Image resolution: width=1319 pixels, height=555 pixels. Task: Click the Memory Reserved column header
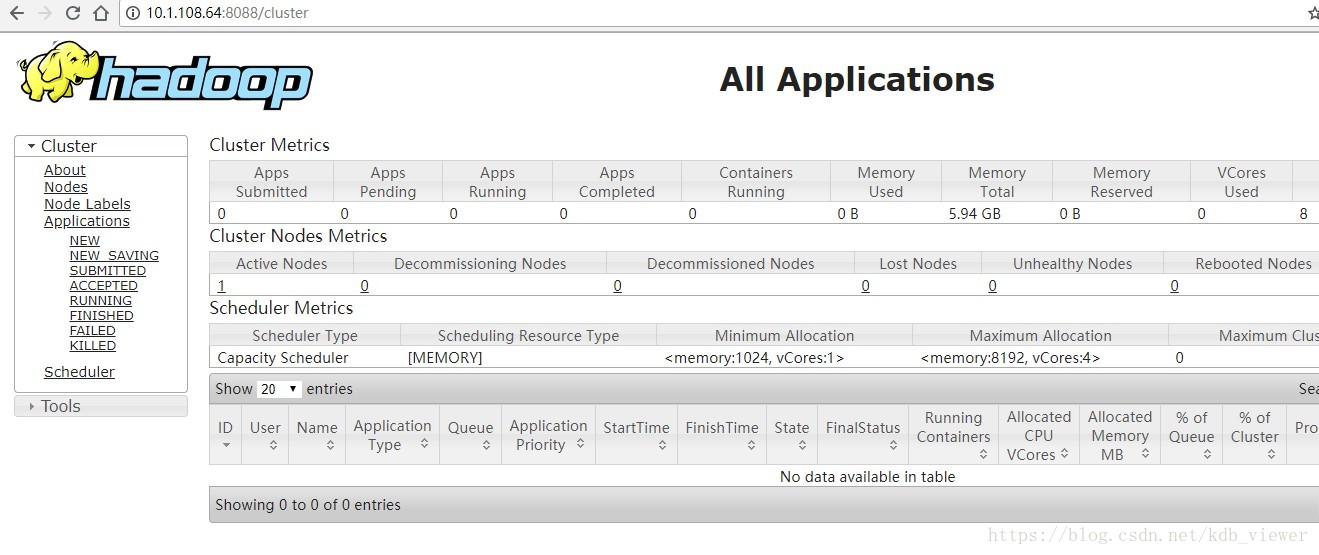(1121, 182)
